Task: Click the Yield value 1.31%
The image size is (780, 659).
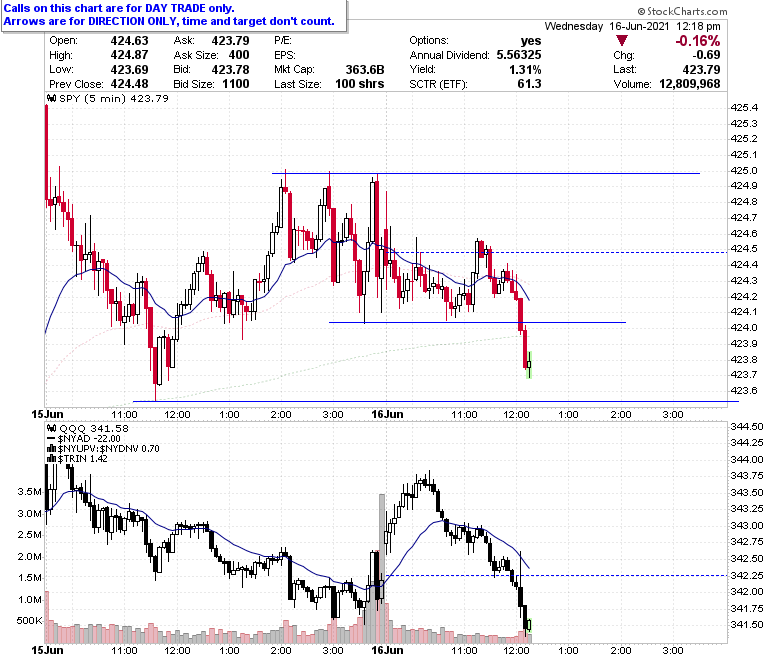Action: click(x=525, y=69)
